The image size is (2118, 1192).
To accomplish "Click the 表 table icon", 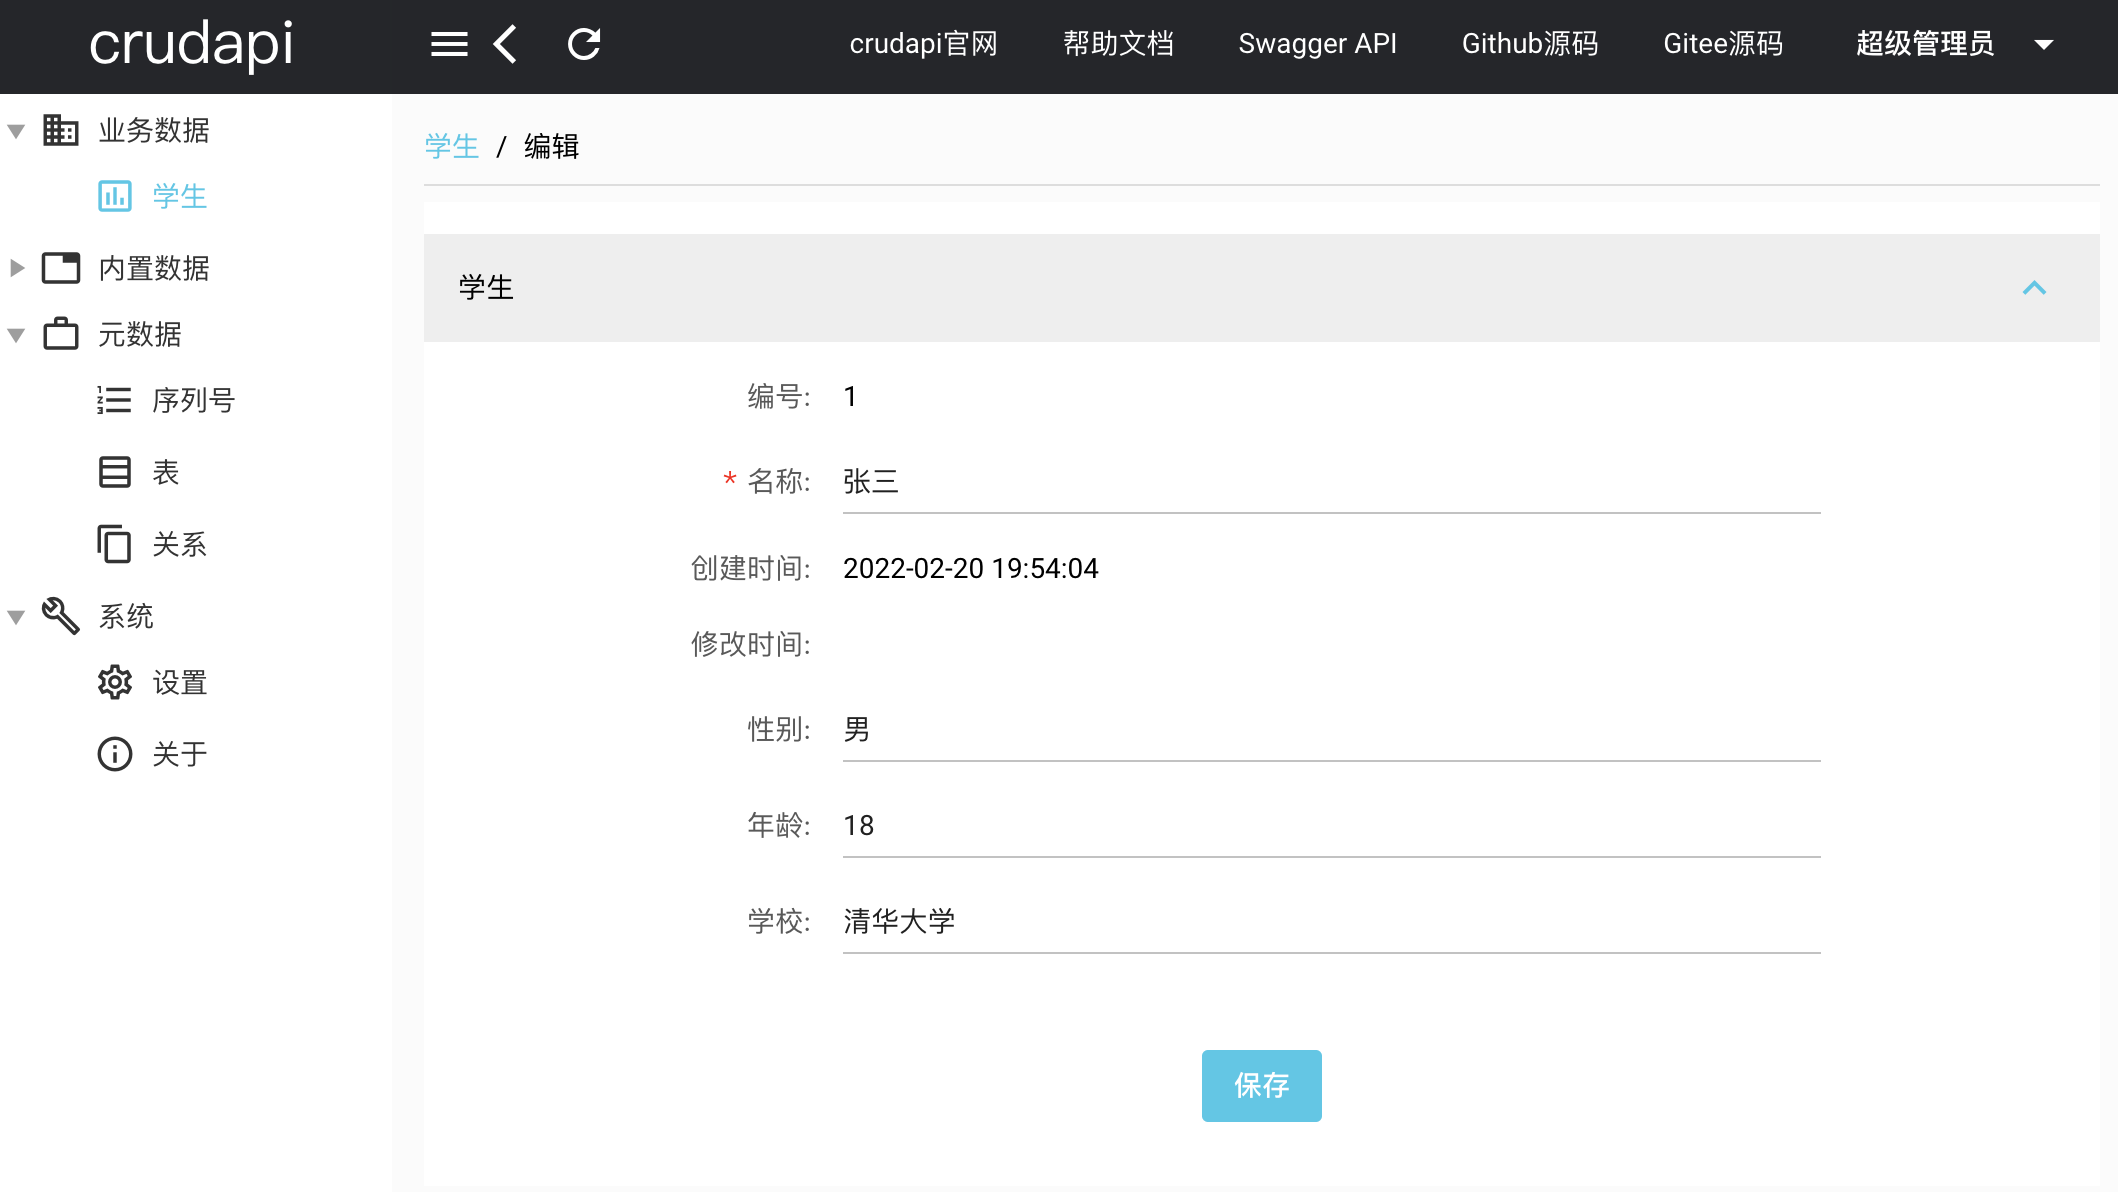I will pos(115,472).
